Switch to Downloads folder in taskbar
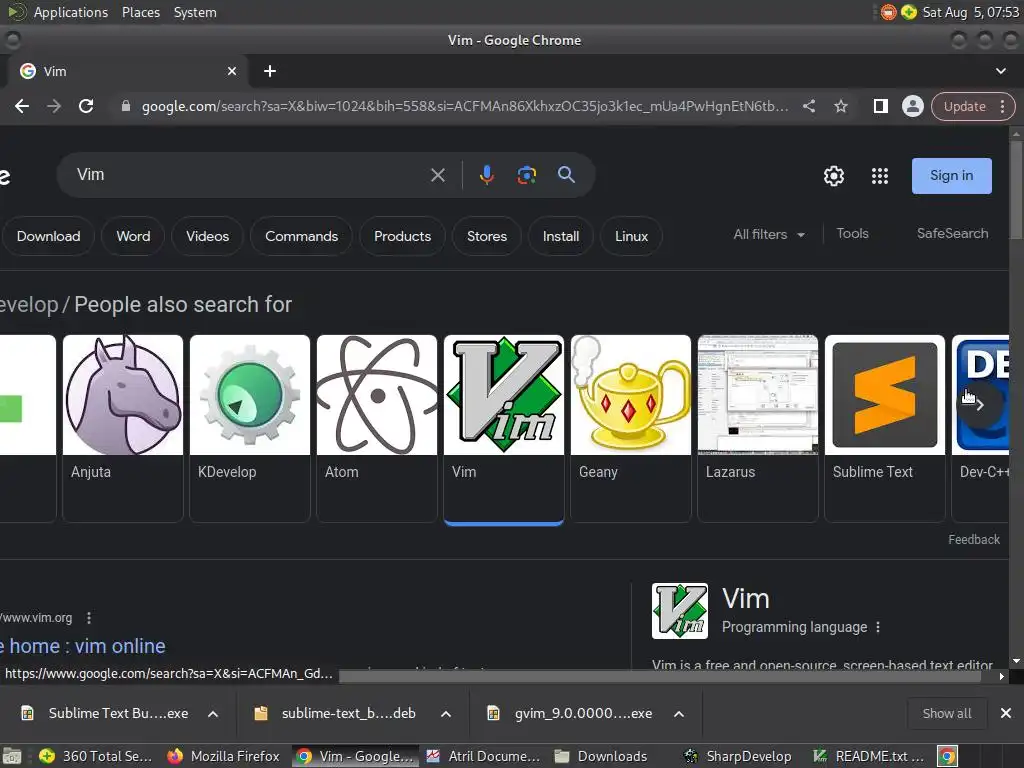 602,756
